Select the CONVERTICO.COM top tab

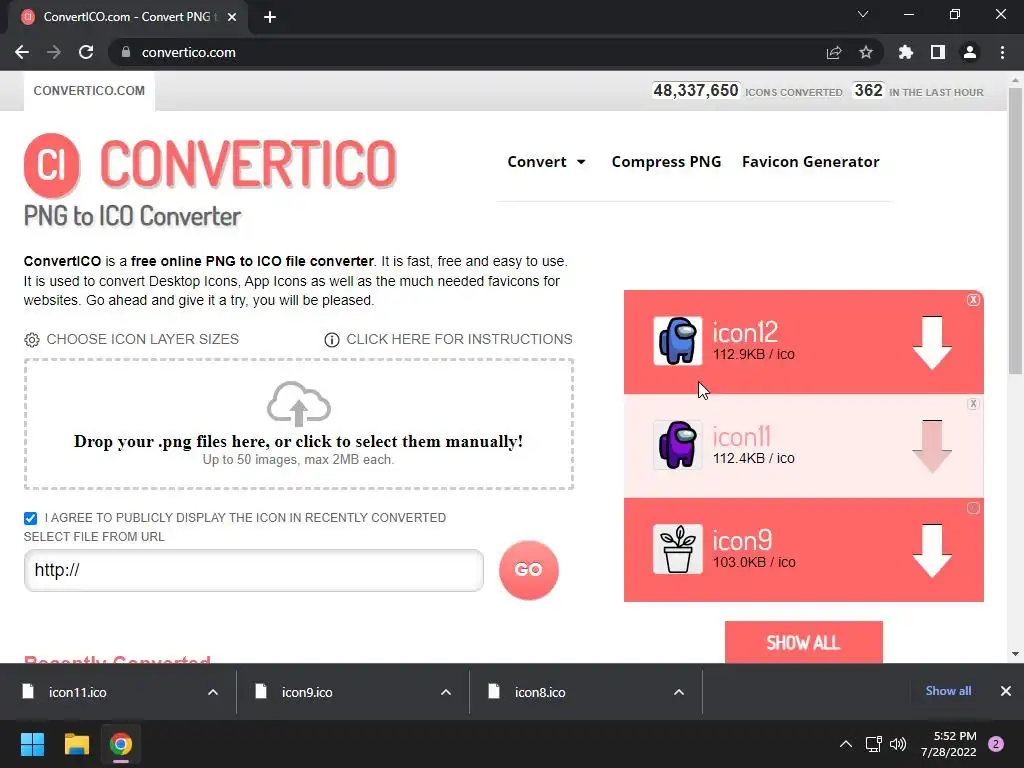tap(89, 91)
